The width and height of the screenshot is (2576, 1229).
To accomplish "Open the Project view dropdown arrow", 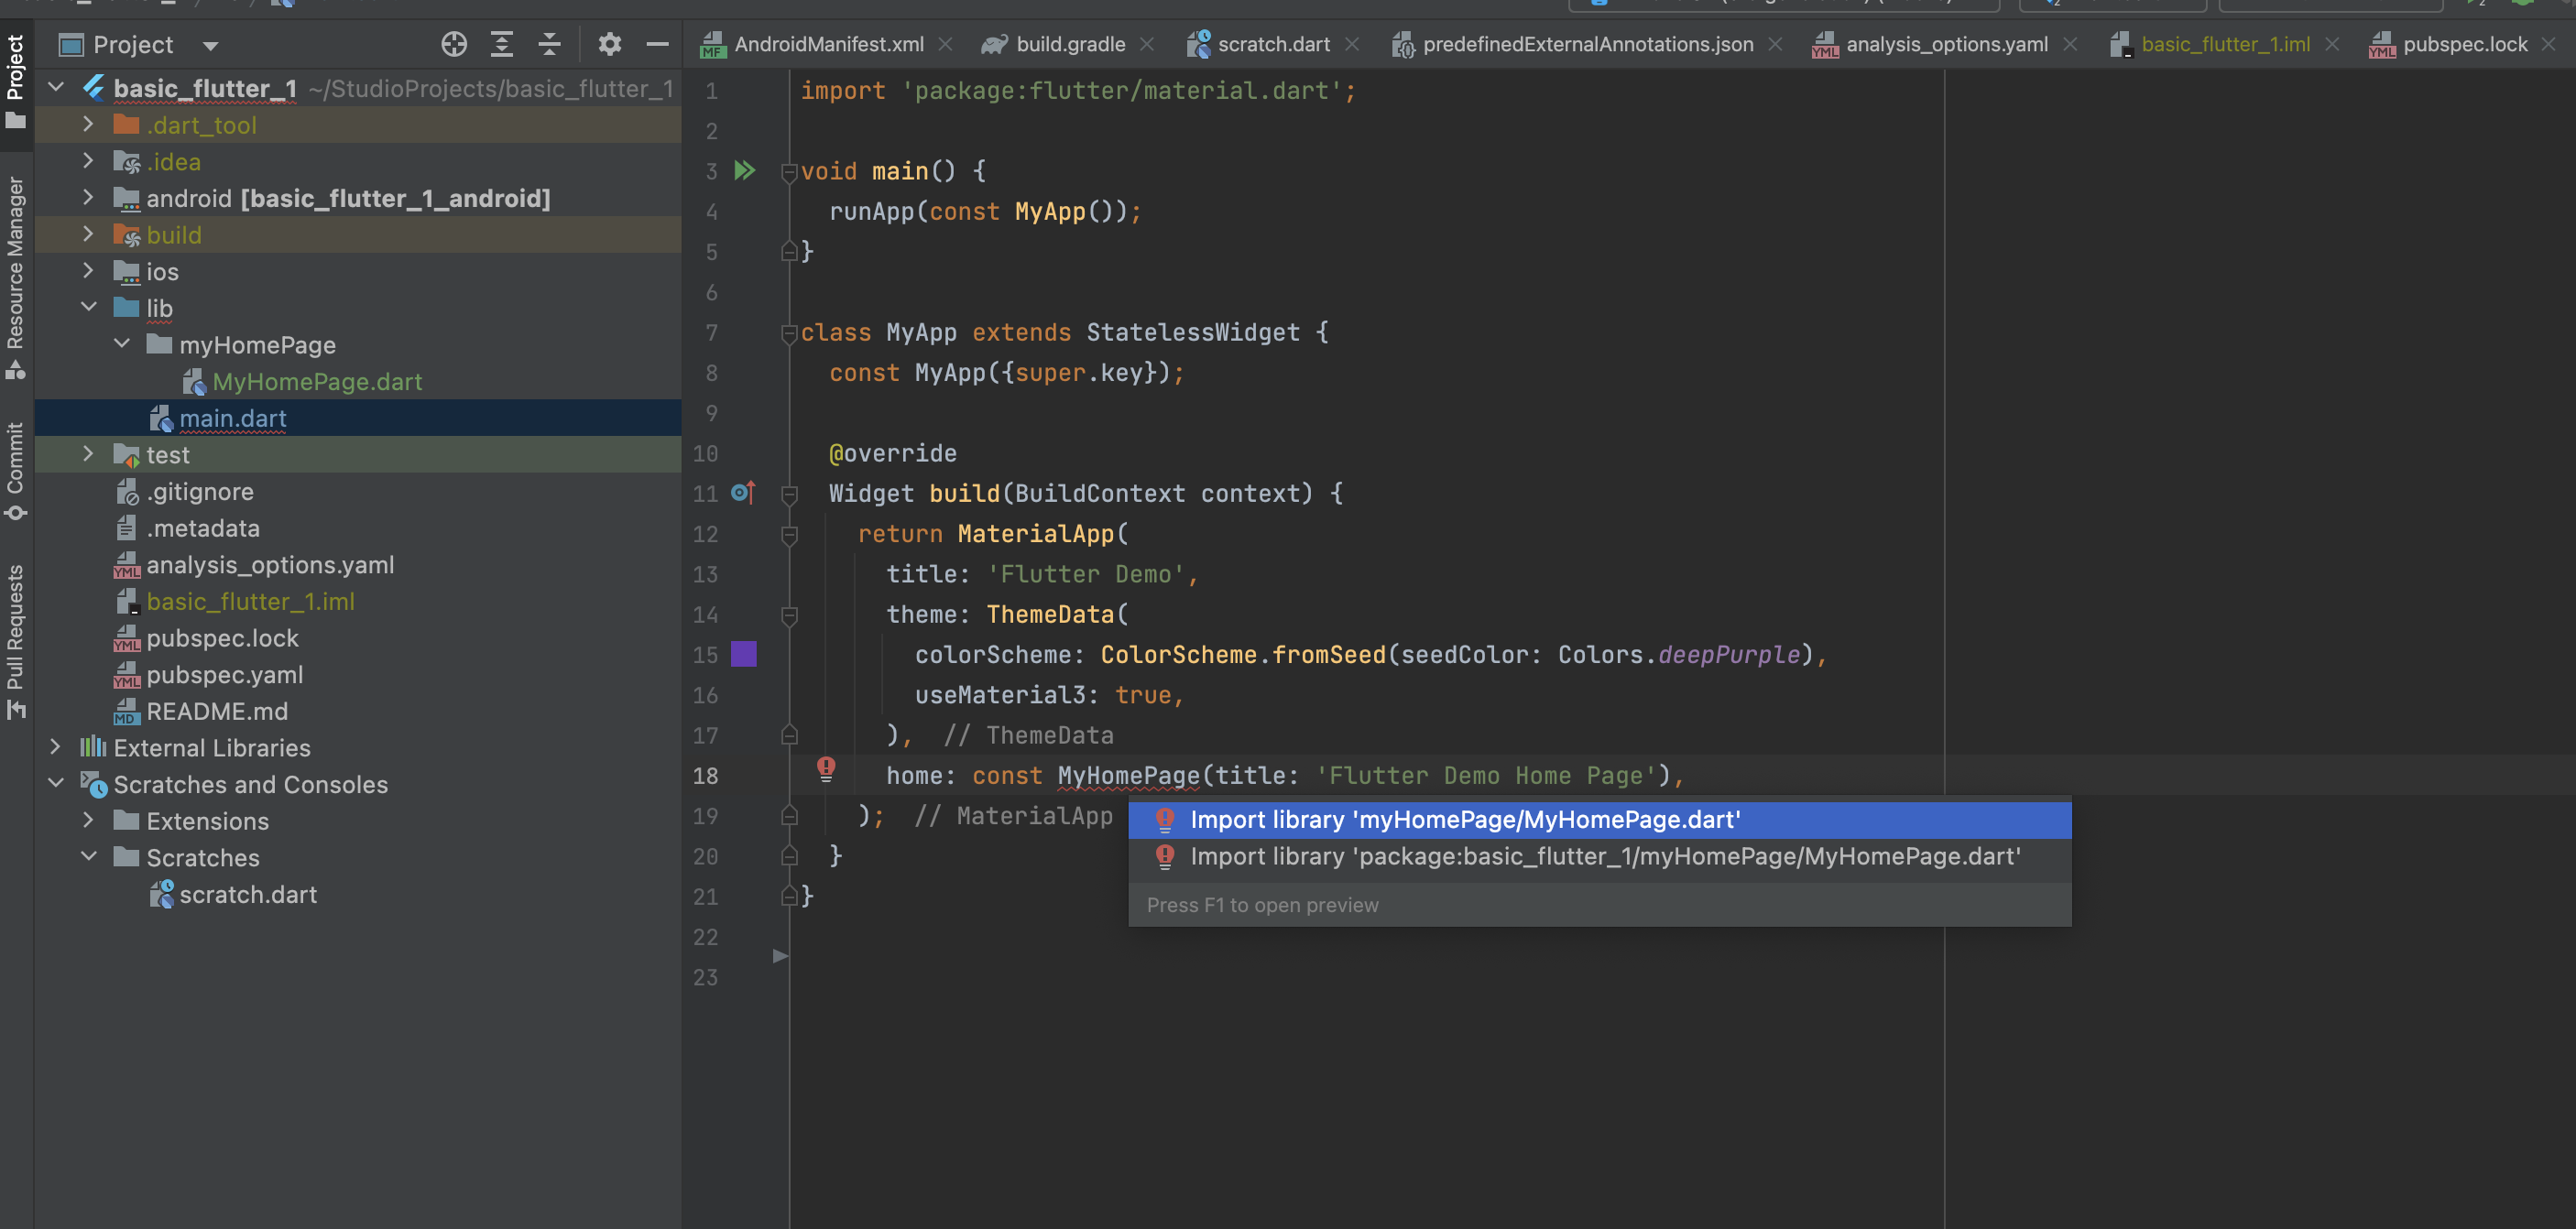I will (x=210, y=46).
